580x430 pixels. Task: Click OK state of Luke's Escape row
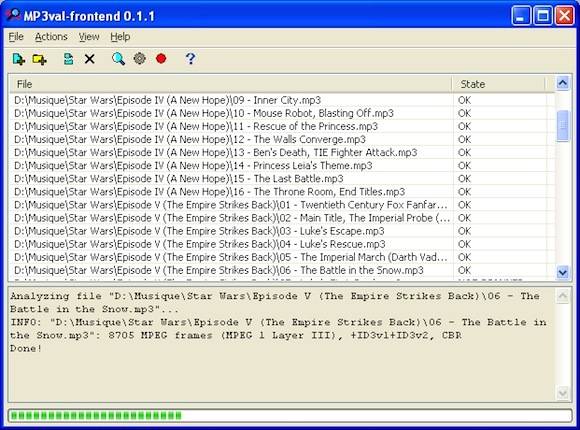(x=465, y=231)
